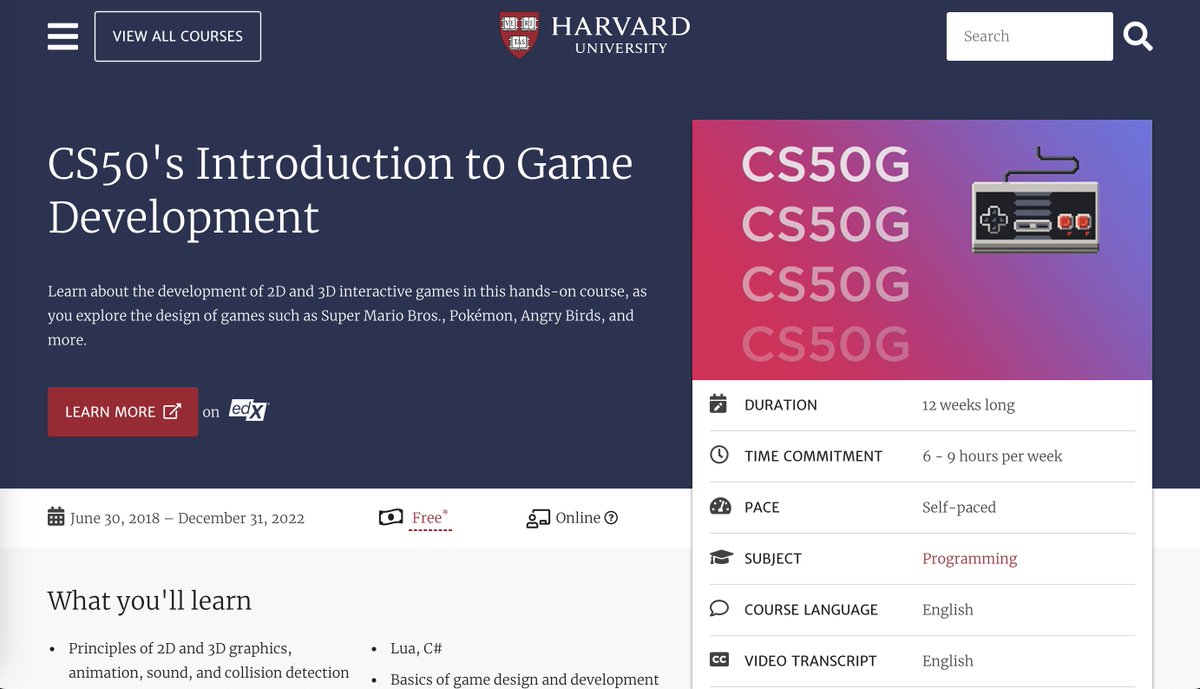Click the Duration calendar icon
This screenshot has height=689, width=1200.
(x=718, y=404)
